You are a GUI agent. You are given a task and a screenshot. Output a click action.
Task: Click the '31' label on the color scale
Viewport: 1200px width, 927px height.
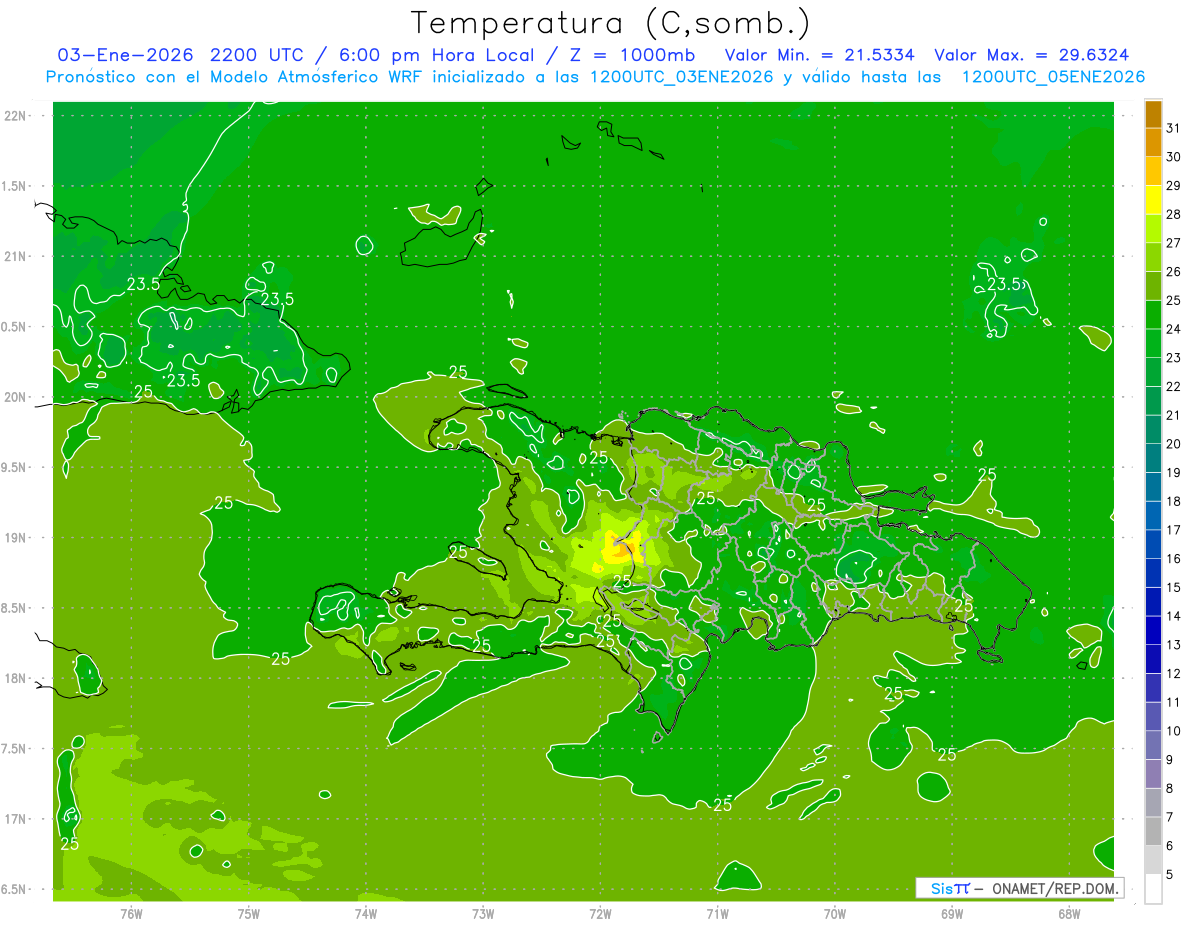(x=1173, y=128)
